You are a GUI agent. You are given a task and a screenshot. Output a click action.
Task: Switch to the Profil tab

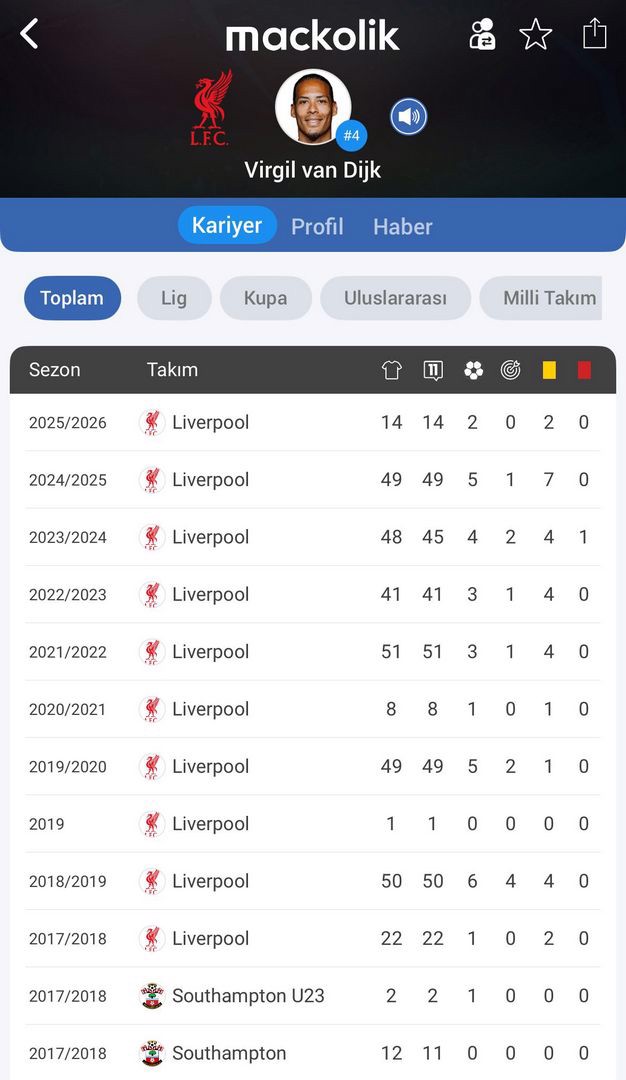click(317, 226)
